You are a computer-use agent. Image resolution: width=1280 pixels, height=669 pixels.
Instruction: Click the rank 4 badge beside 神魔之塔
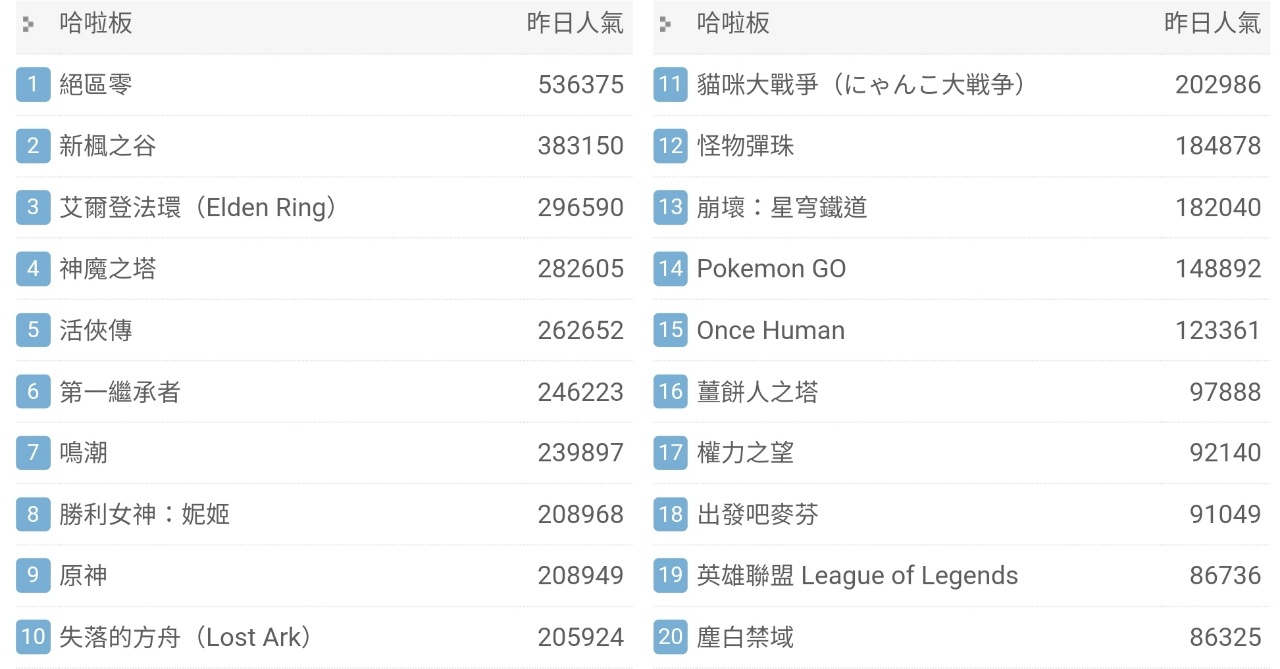click(33, 268)
